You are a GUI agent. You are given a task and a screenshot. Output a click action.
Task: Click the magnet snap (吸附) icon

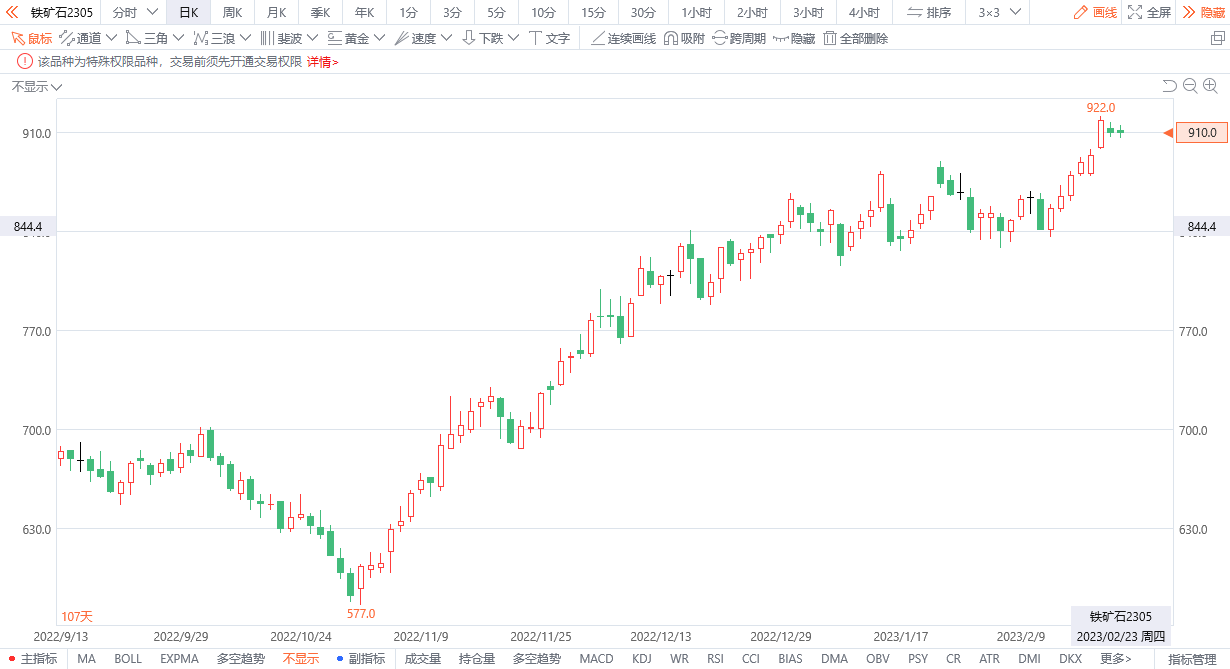[x=684, y=38]
